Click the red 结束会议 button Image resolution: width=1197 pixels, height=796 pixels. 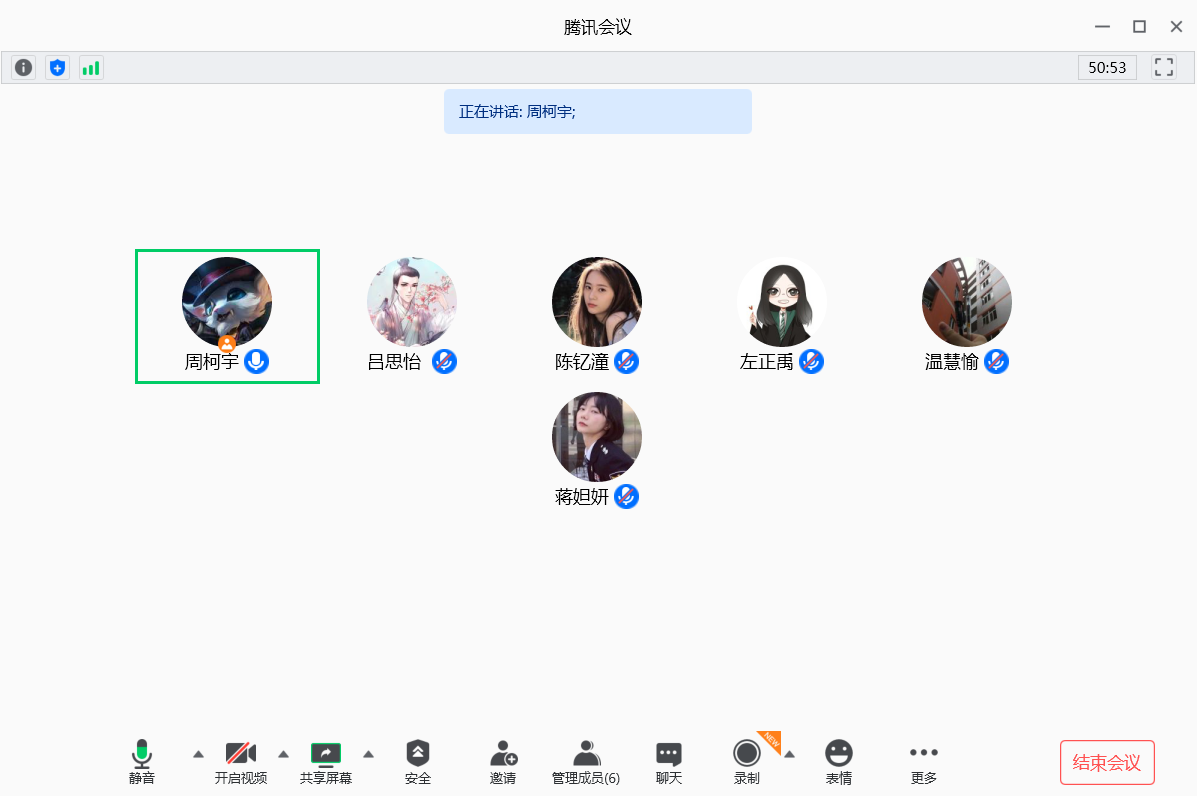pos(1107,763)
